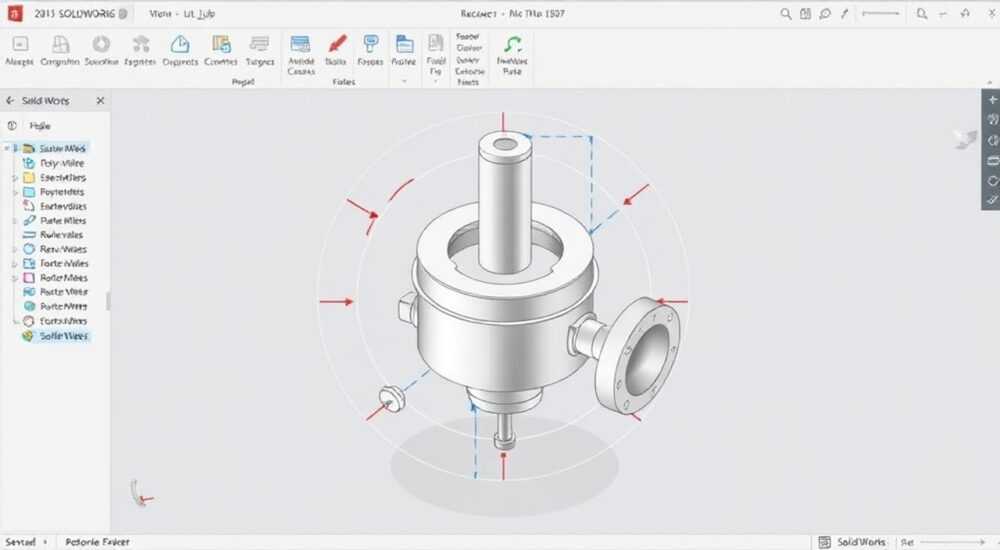Expand the Piate Miles tree node
The width and height of the screenshot is (1000, 550).
[x=15, y=221]
